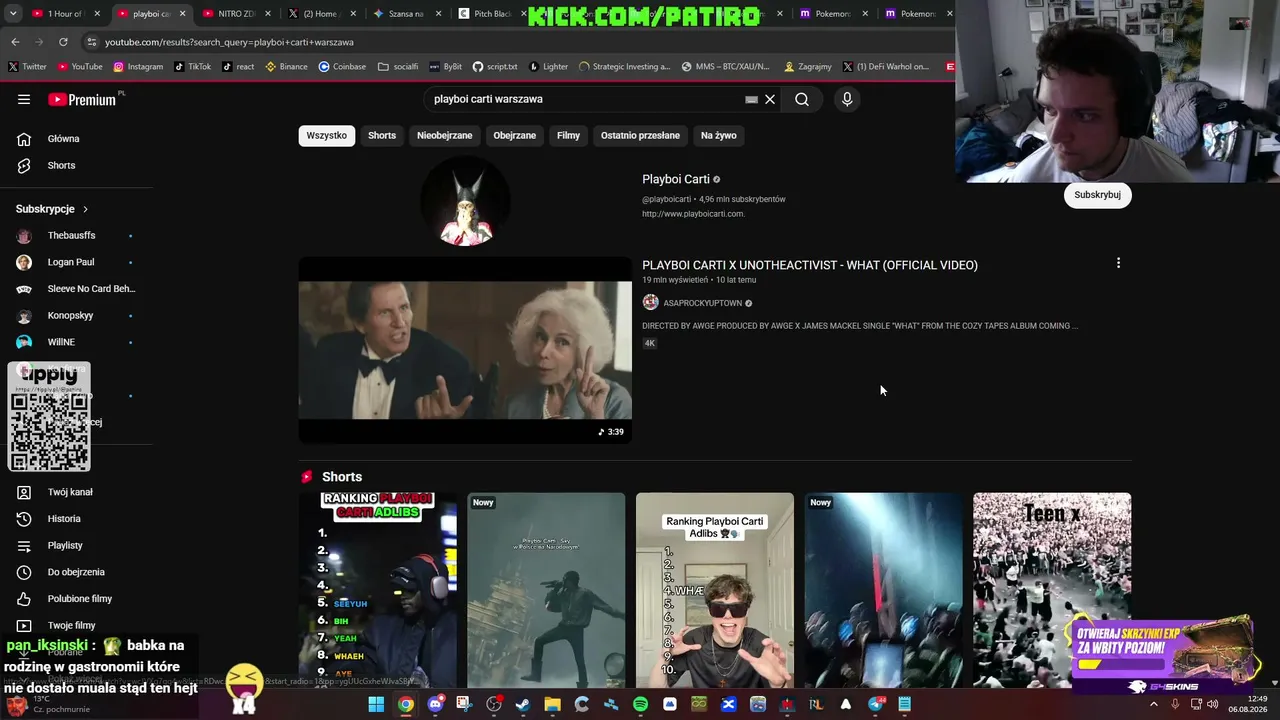Submit search with the magnifying glass button
Image resolution: width=1280 pixels, height=720 pixels.
[802, 99]
